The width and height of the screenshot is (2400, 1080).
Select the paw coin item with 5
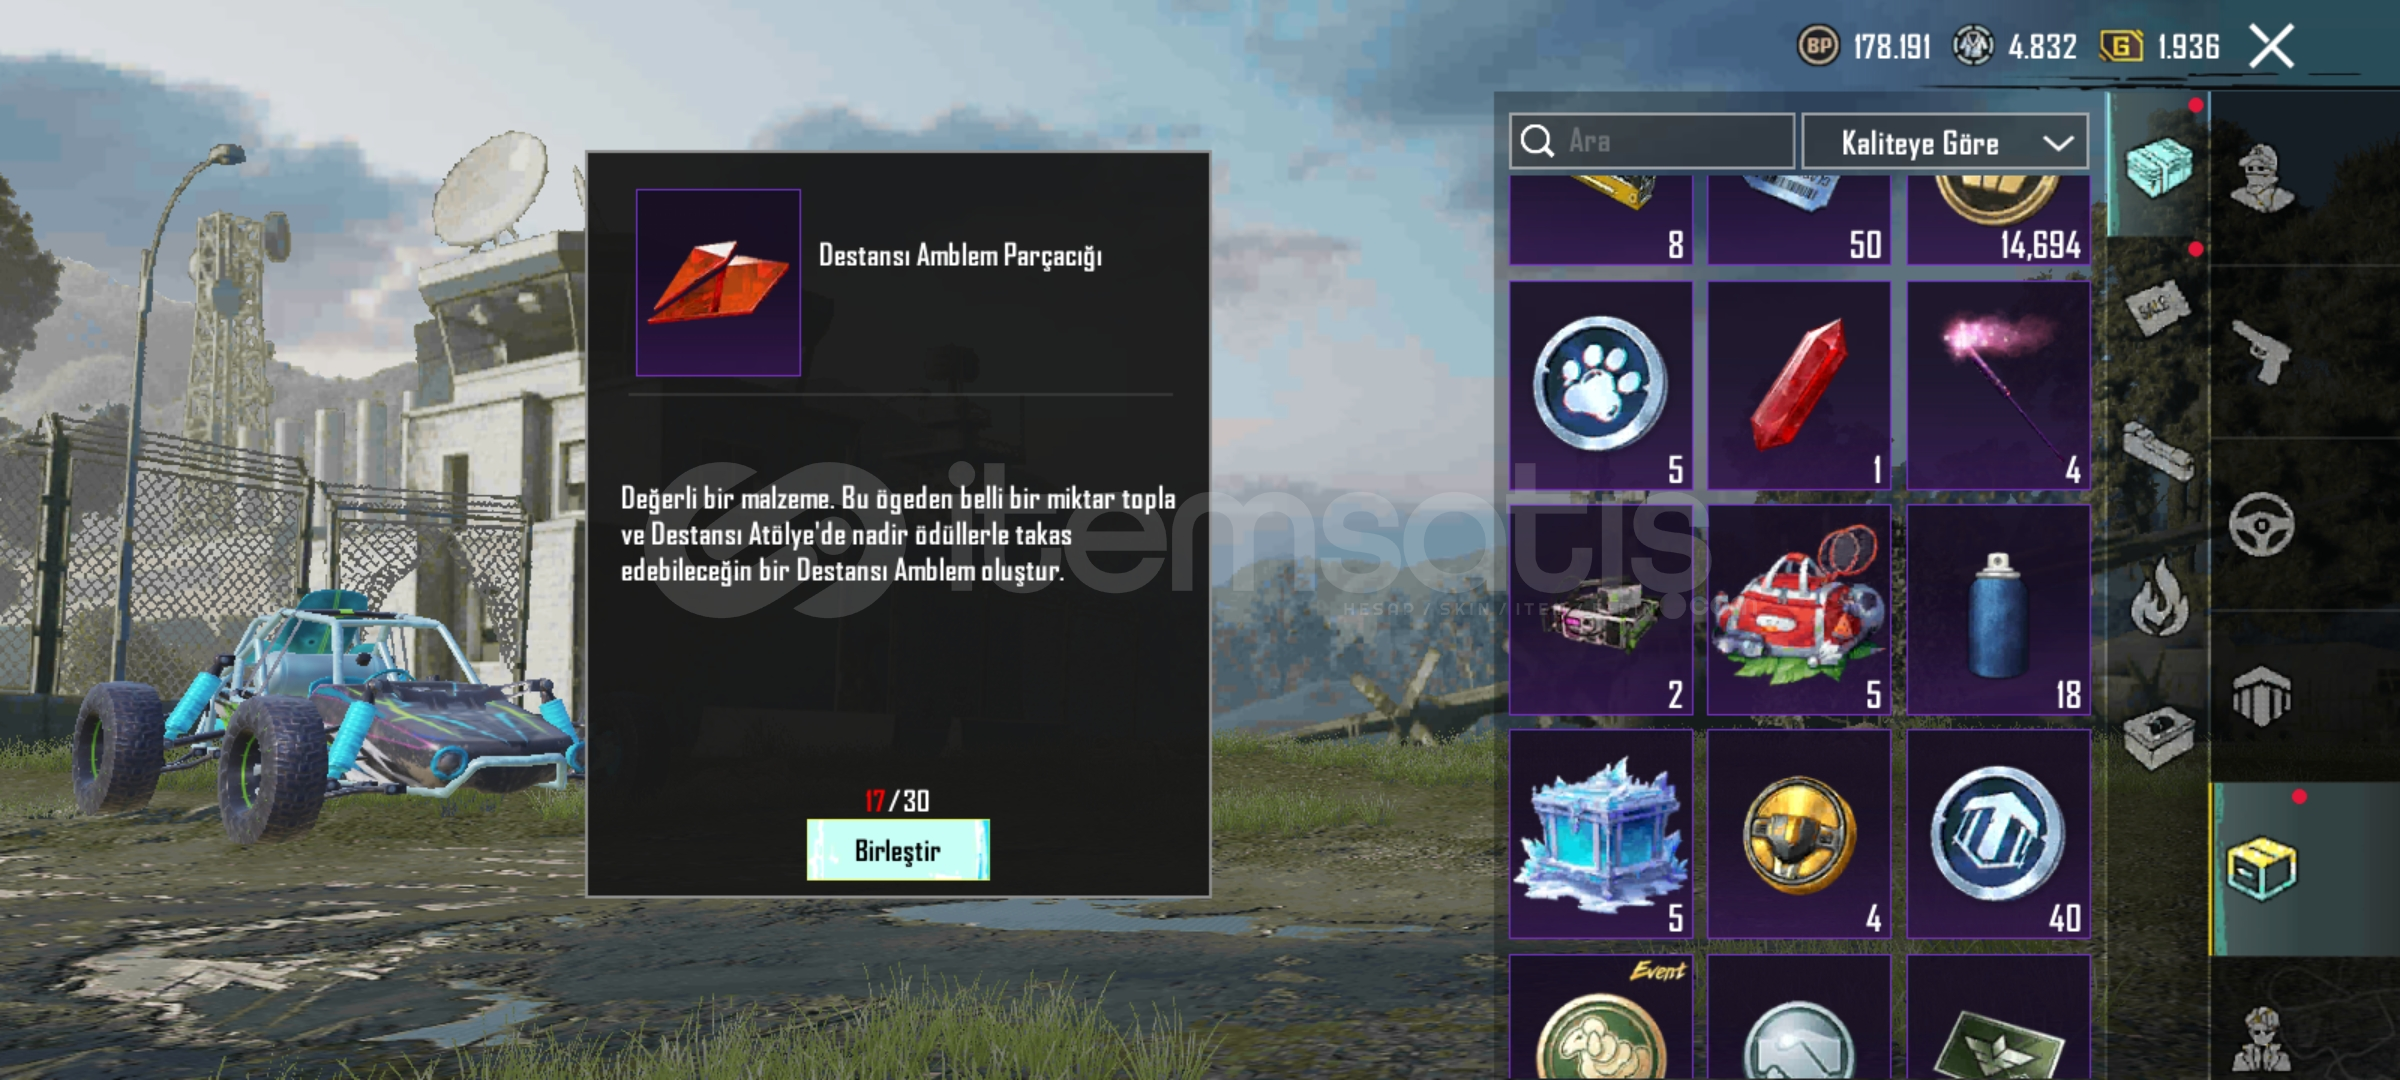(x=1600, y=386)
